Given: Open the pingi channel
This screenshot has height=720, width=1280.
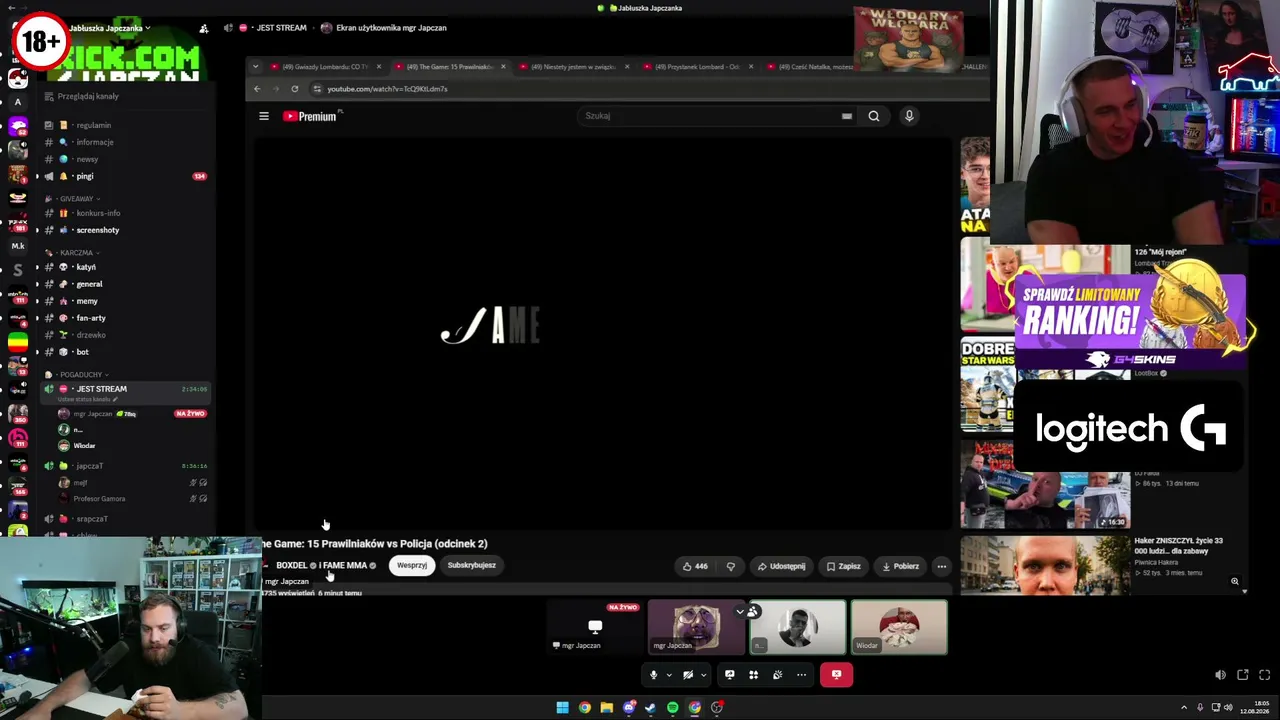Looking at the screenshot, I should click(85, 176).
